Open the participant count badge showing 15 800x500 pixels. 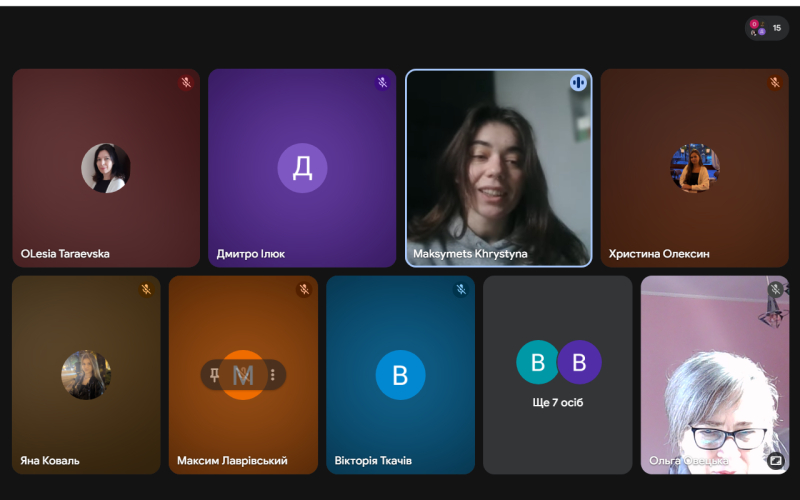pyautogui.click(x=767, y=28)
